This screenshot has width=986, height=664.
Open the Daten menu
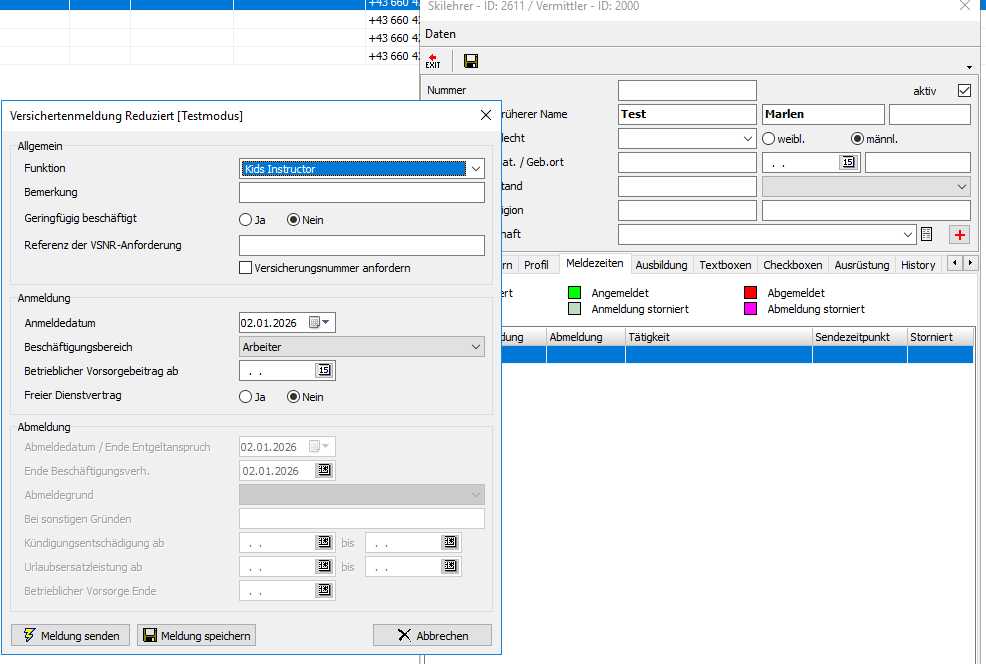click(440, 34)
